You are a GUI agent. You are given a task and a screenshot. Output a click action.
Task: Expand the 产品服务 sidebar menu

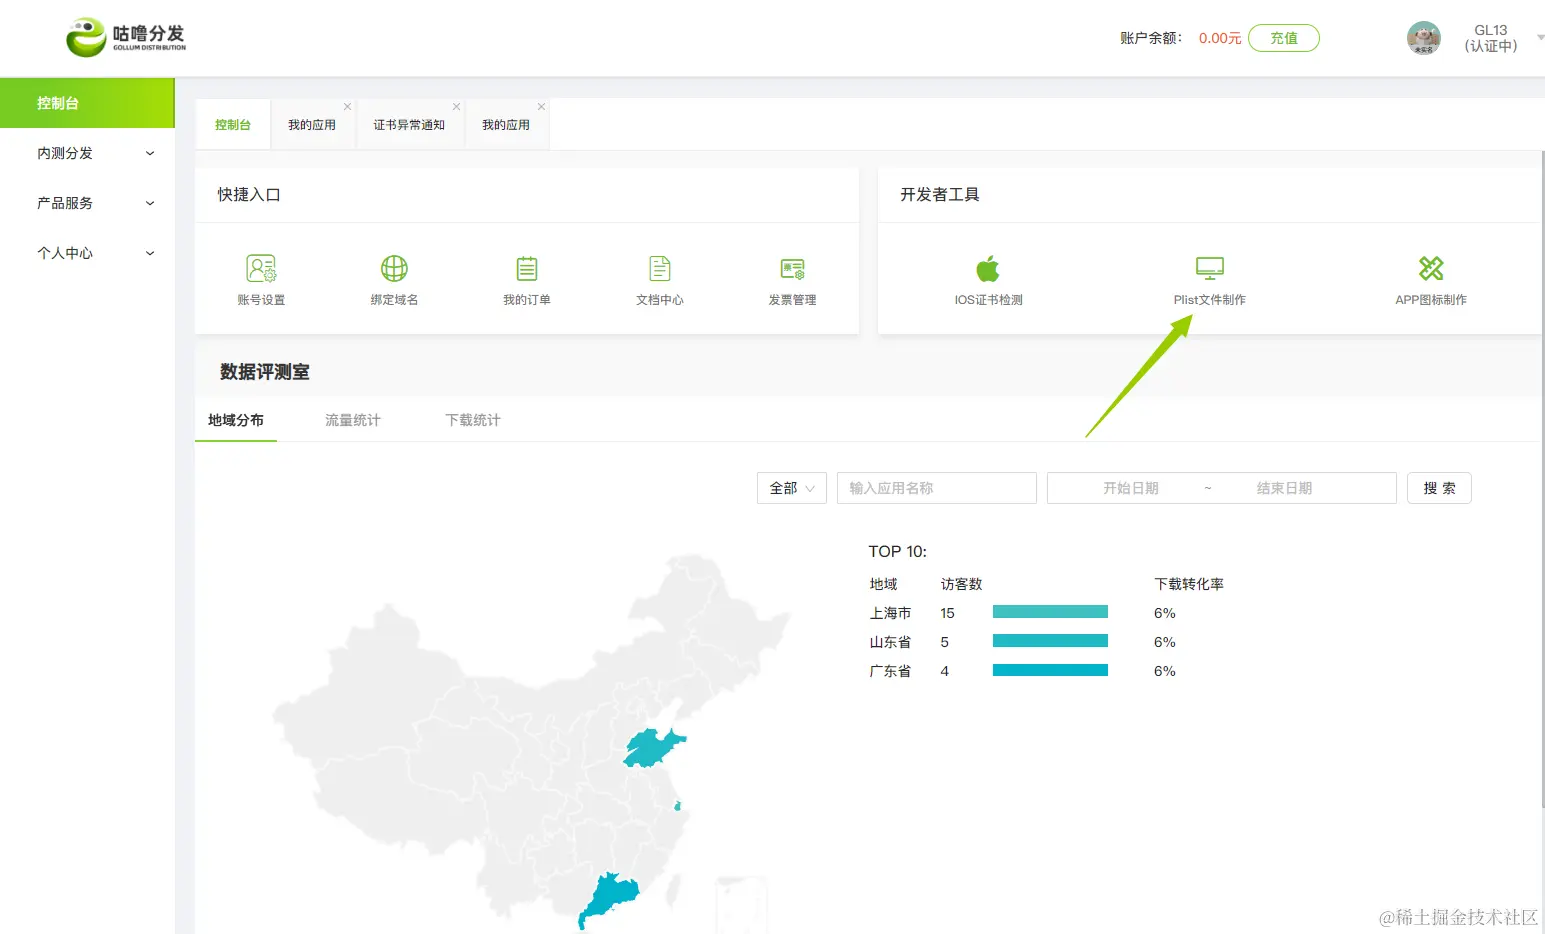[x=88, y=203]
